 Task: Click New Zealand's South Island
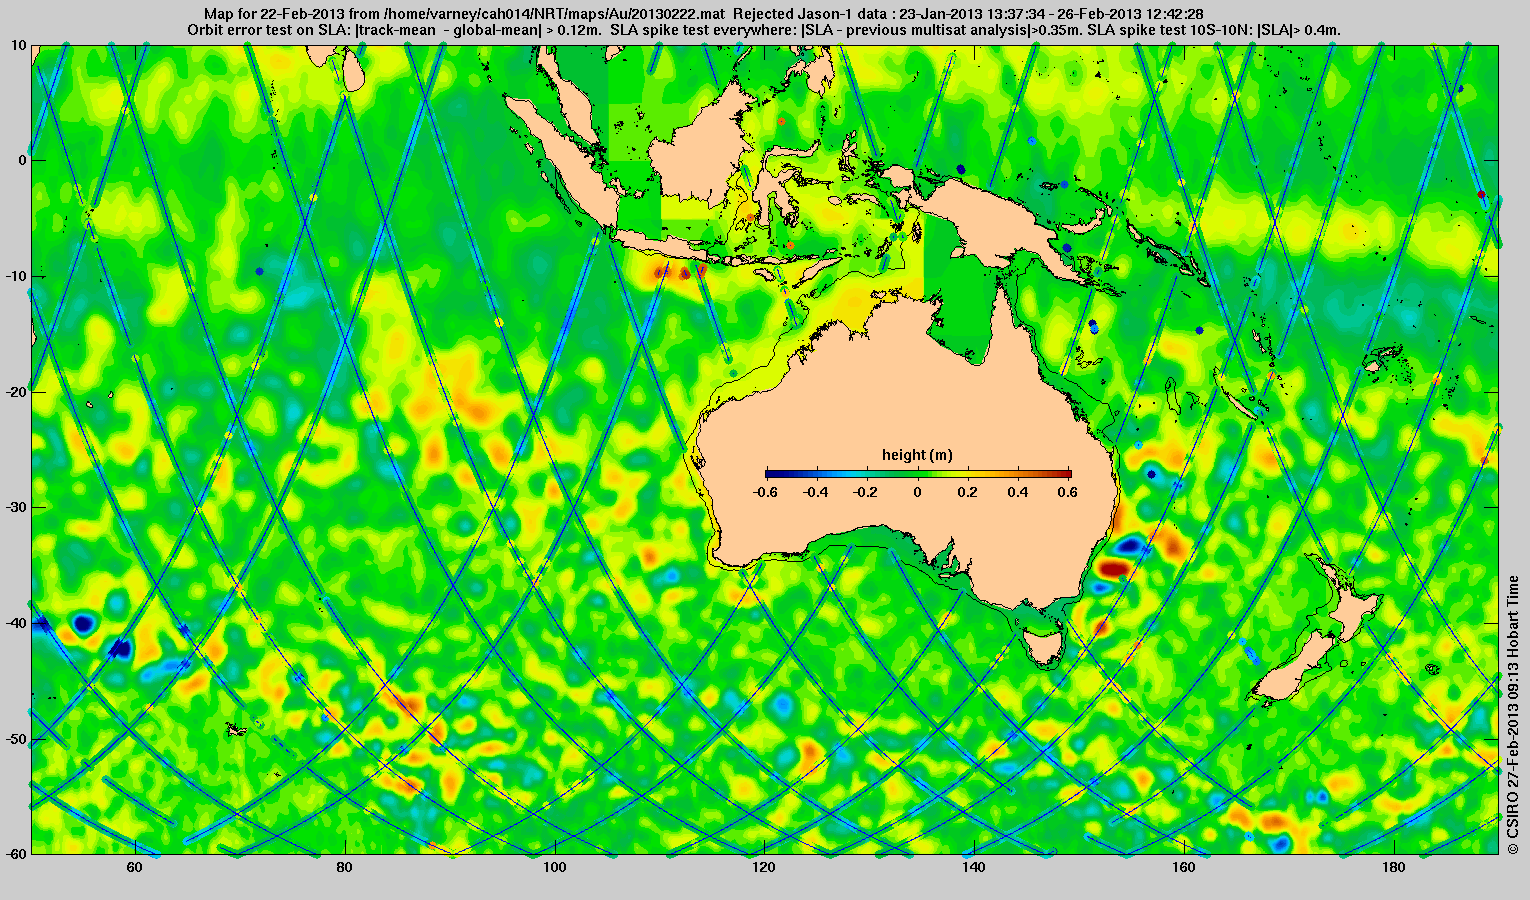(x=1295, y=667)
